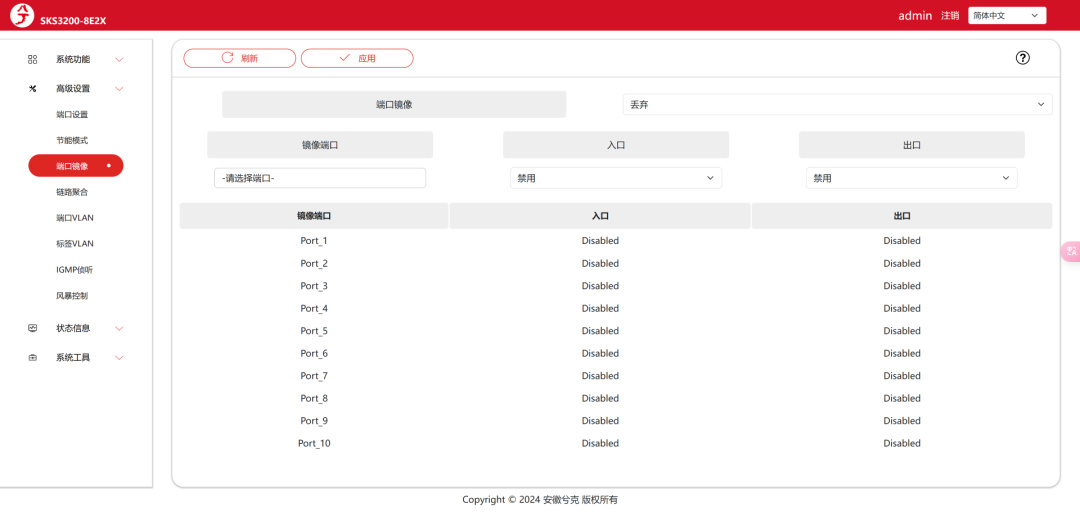Click Port_1 入口 Disabled cell
The height and width of the screenshot is (512, 1080).
(600, 240)
